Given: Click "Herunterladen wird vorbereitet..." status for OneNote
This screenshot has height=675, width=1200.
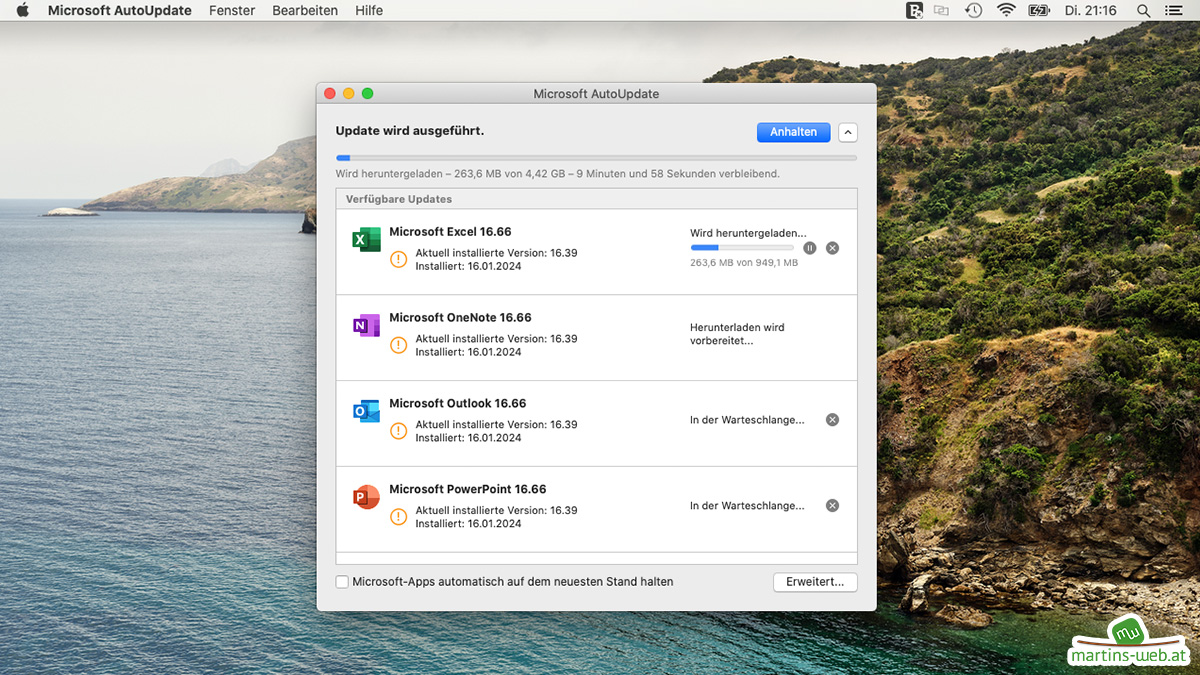Looking at the screenshot, I should click(x=738, y=334).
